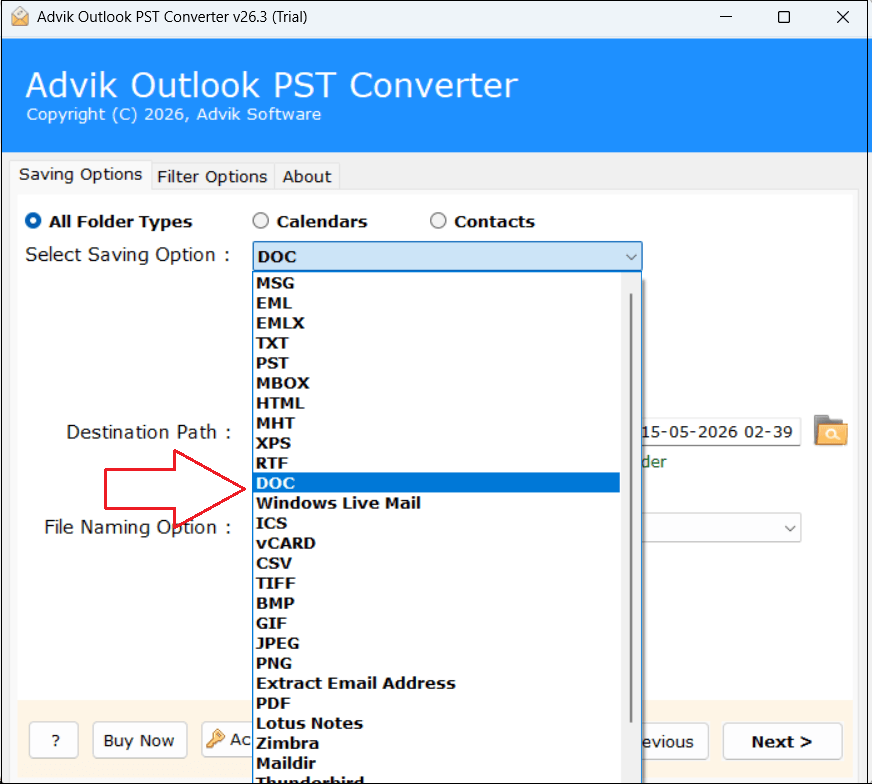Click the browse folder icon beside Destination Path
This screenshot has width=872, height=784.
click(830, 430)
